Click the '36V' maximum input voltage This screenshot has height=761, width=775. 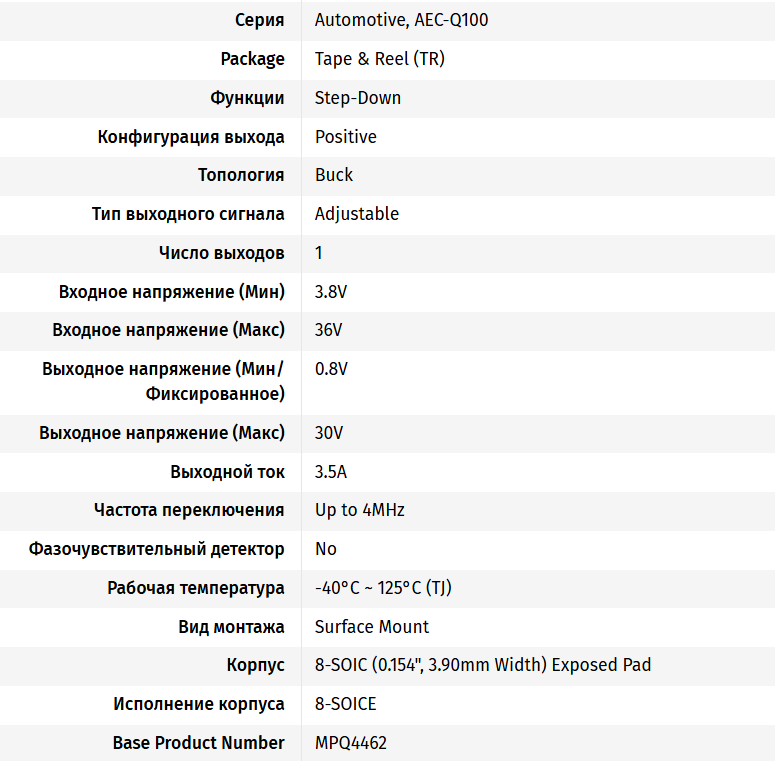pyautogui.click(x=328, y=330)
